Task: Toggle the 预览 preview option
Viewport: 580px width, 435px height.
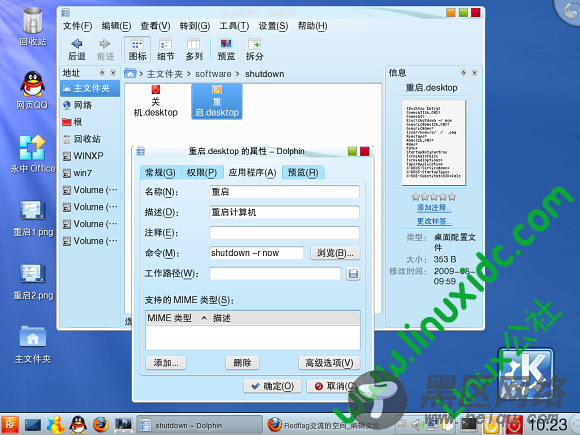Action: (x=226, y=49)
